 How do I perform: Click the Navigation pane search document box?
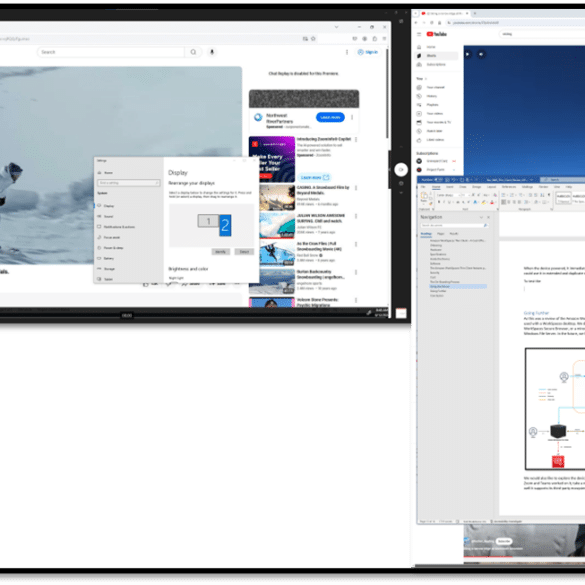(x=454, y=225)
